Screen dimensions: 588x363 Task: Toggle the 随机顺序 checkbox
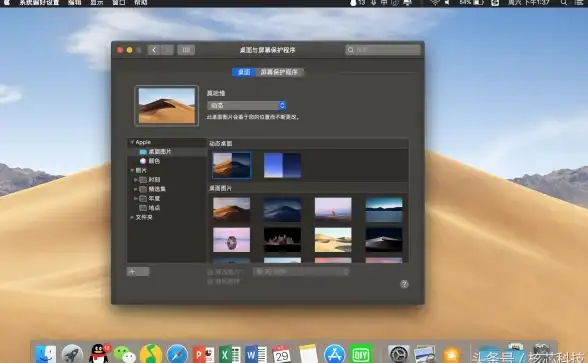pyautogui.click(x=210, y=281)
